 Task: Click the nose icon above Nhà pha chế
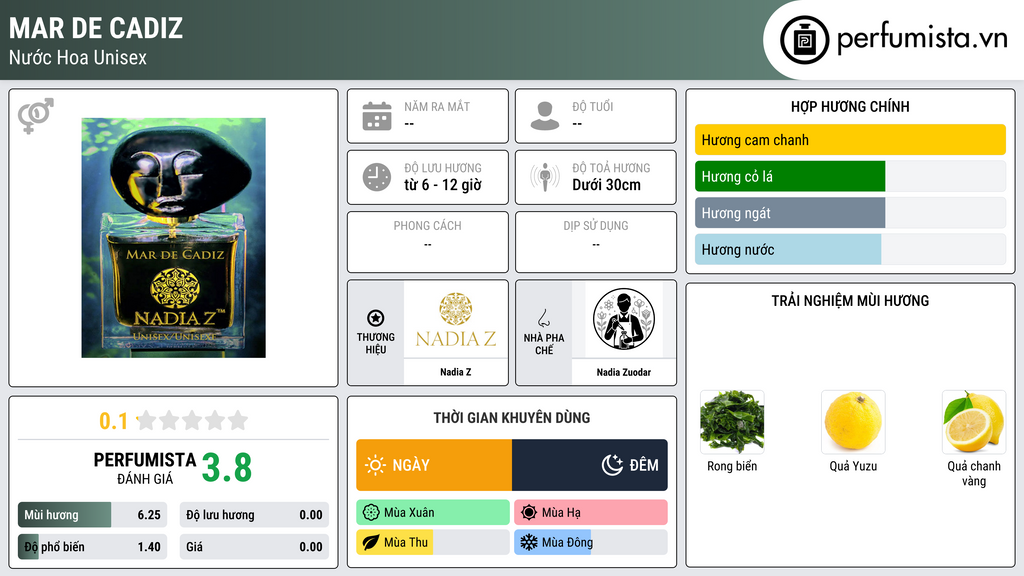click(x=543, y=318)
